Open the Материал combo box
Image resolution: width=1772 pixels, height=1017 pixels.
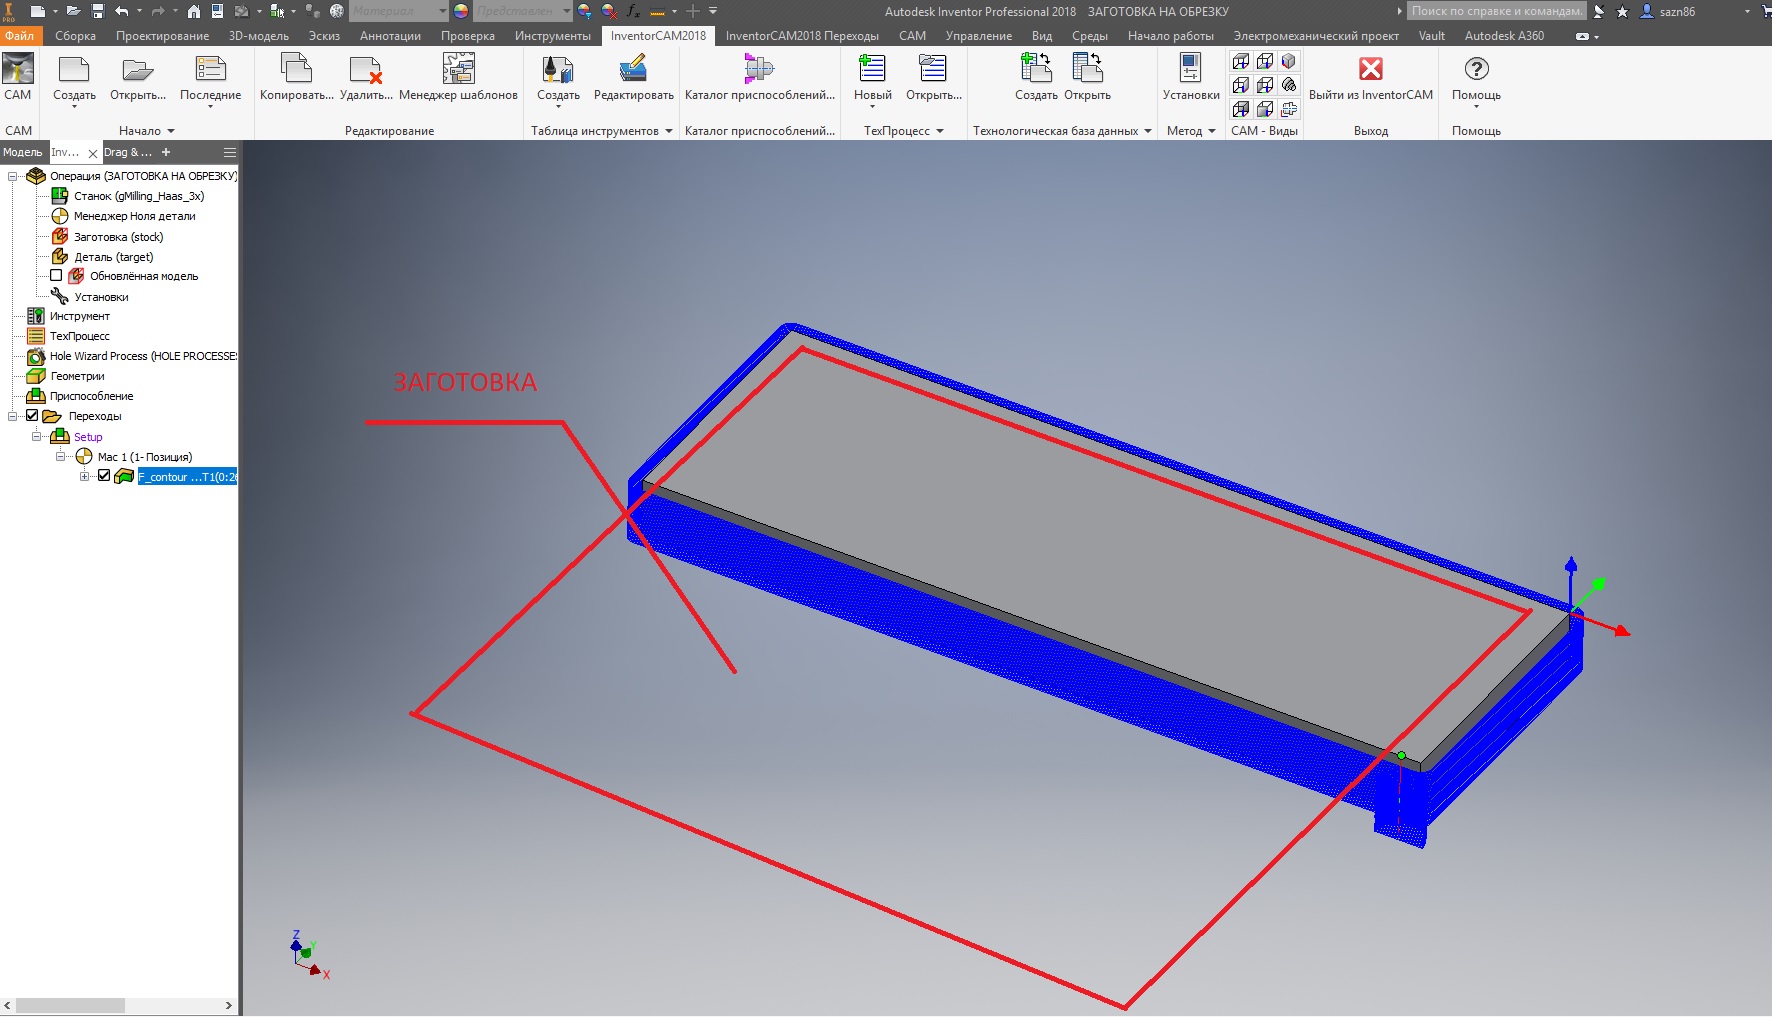pos(399,11)
